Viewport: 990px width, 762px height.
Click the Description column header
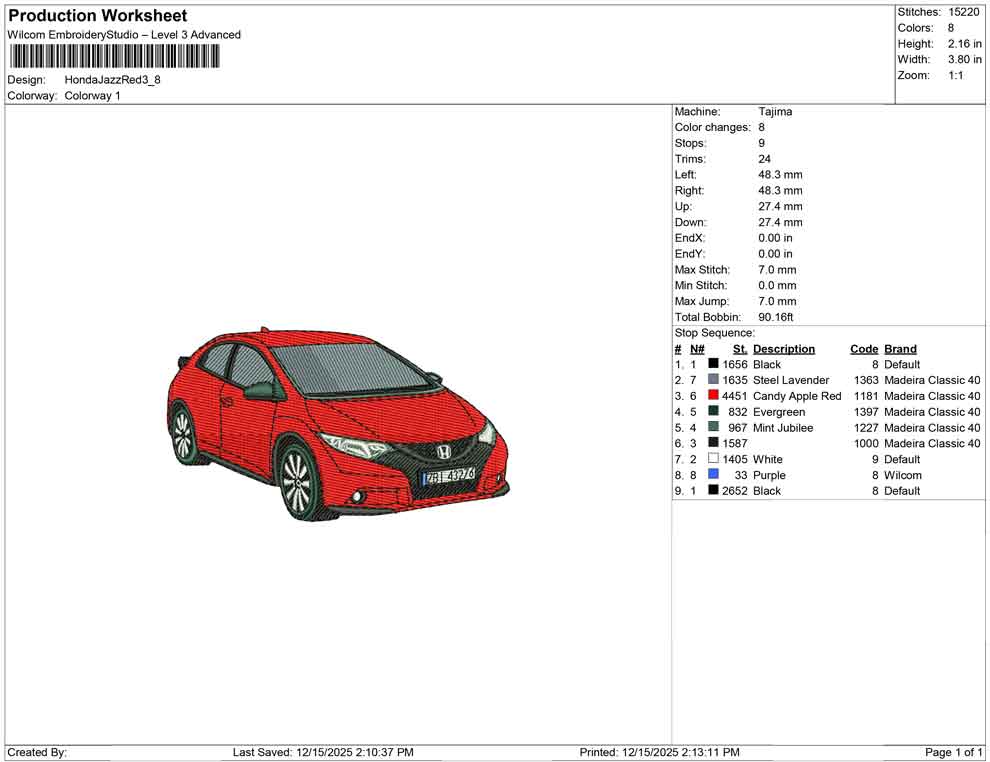(783, 348)
